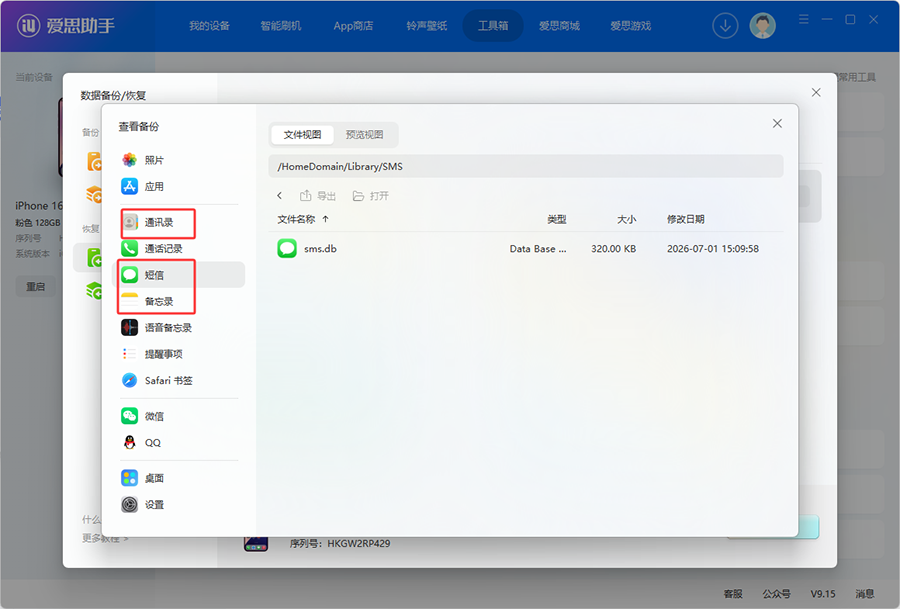Image resolution: width=900 pixels, height=609 pixels.
Task: Open the 设置 settings gear icon
Action: pyautogui.click(x=130, y=505)
